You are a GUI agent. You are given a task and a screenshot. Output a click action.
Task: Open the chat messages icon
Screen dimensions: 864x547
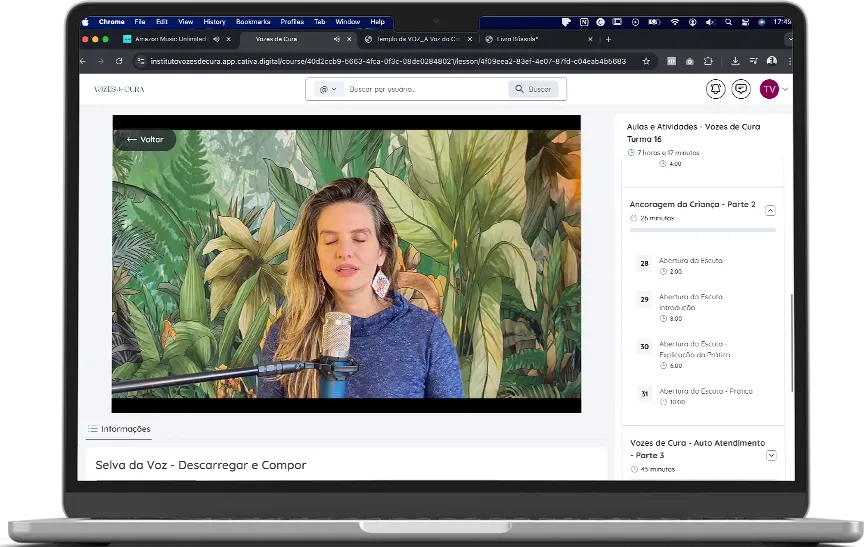click(741, 89)
